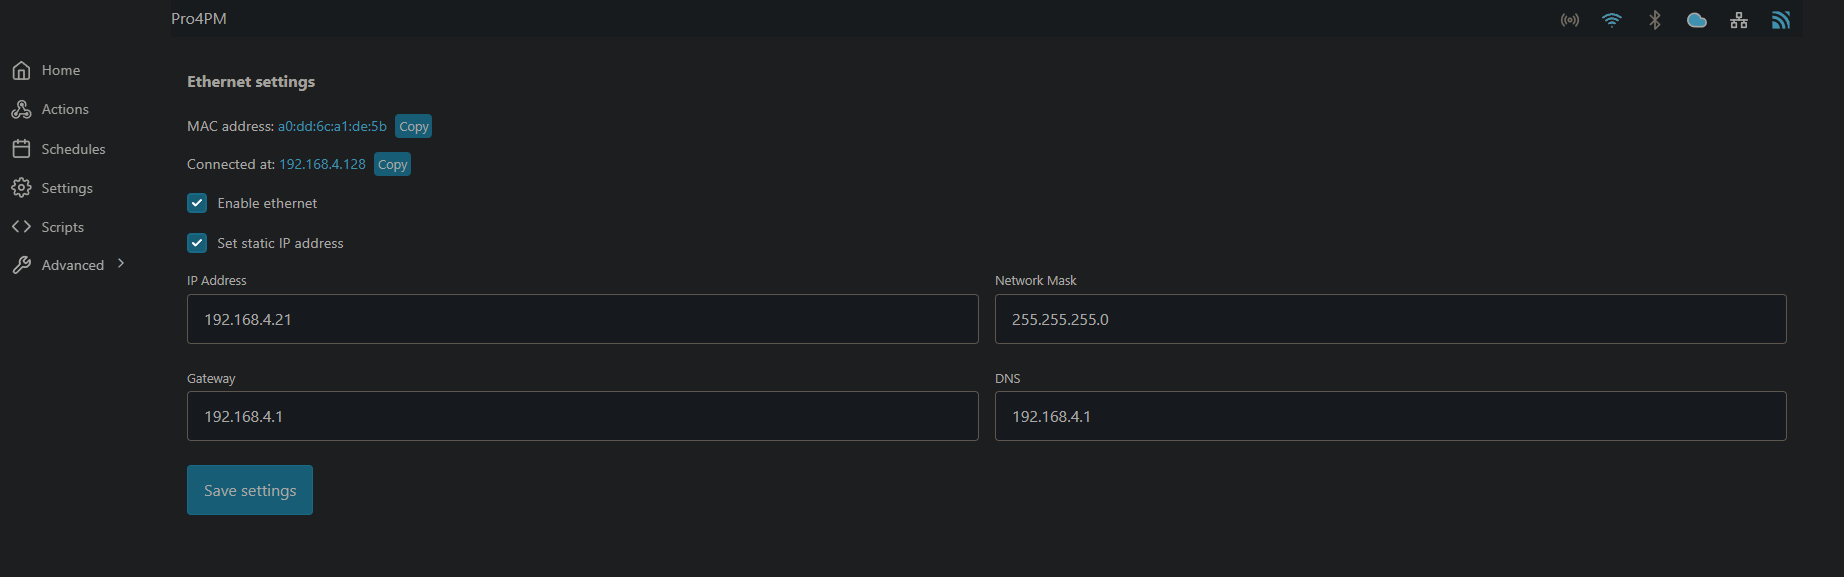Click the access point broadcast icon
The image size is (1844, 577).
click(1570, 20)
